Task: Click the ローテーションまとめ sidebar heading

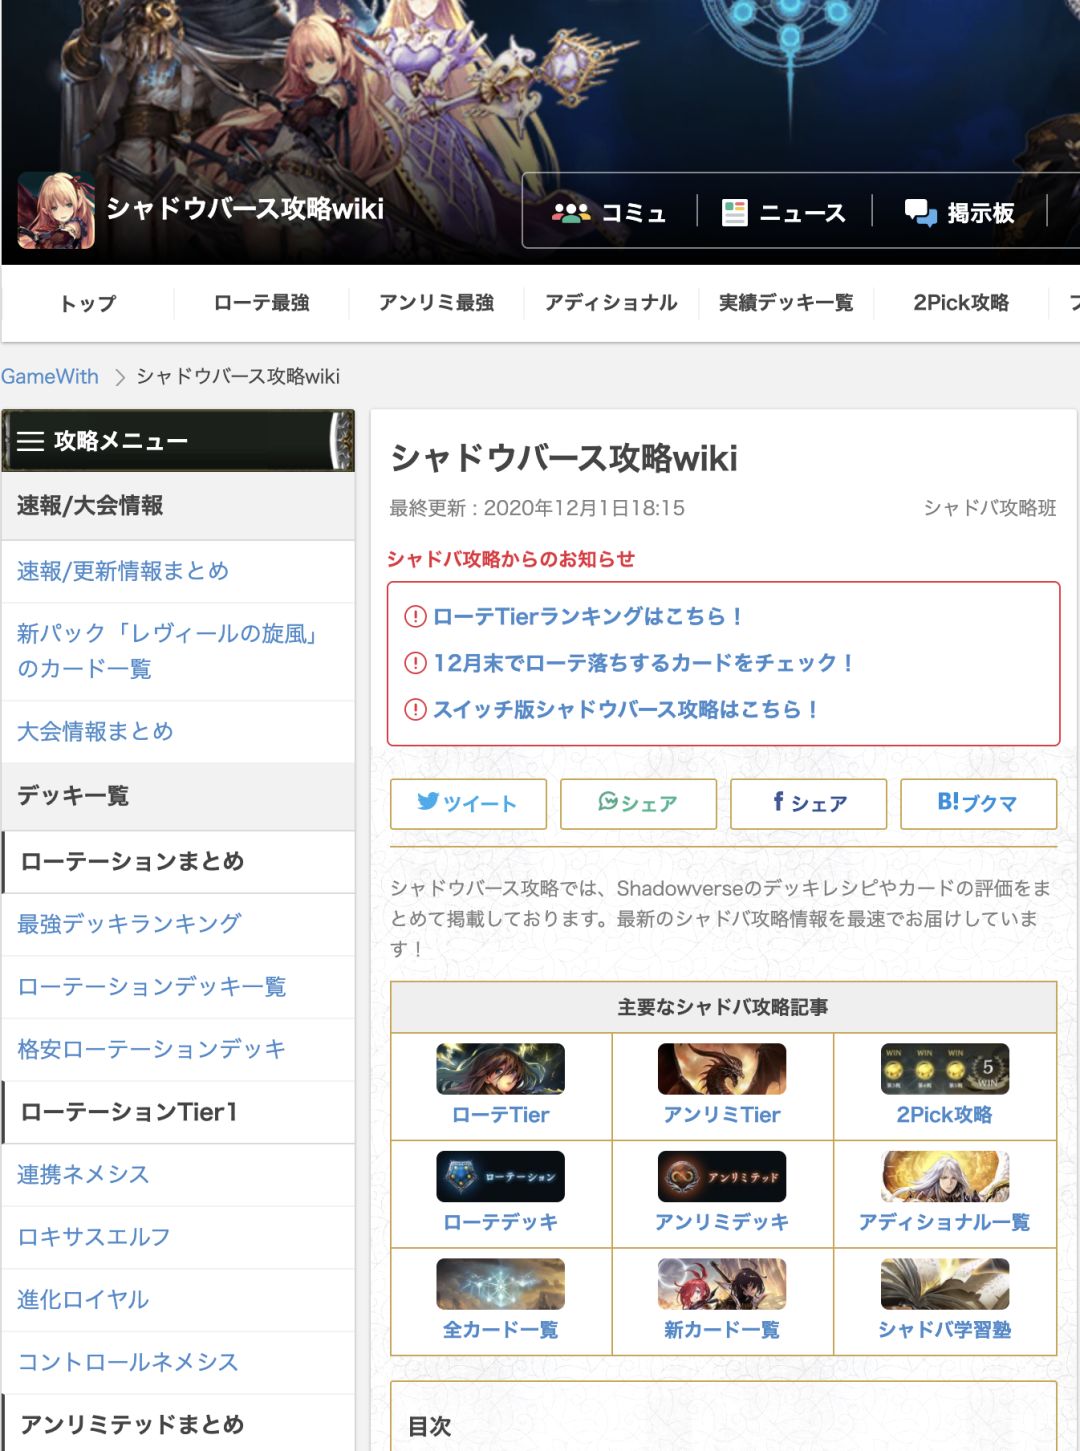Action: tap(132, 862)
